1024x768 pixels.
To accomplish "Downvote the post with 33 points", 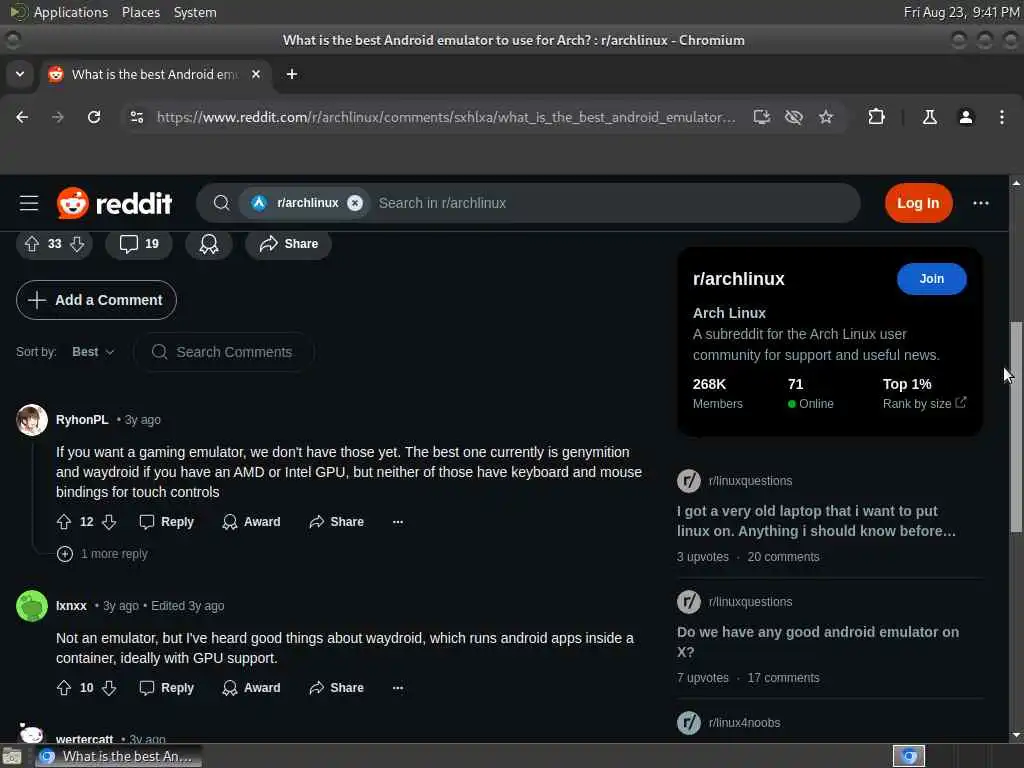I will tap(77, 244).
